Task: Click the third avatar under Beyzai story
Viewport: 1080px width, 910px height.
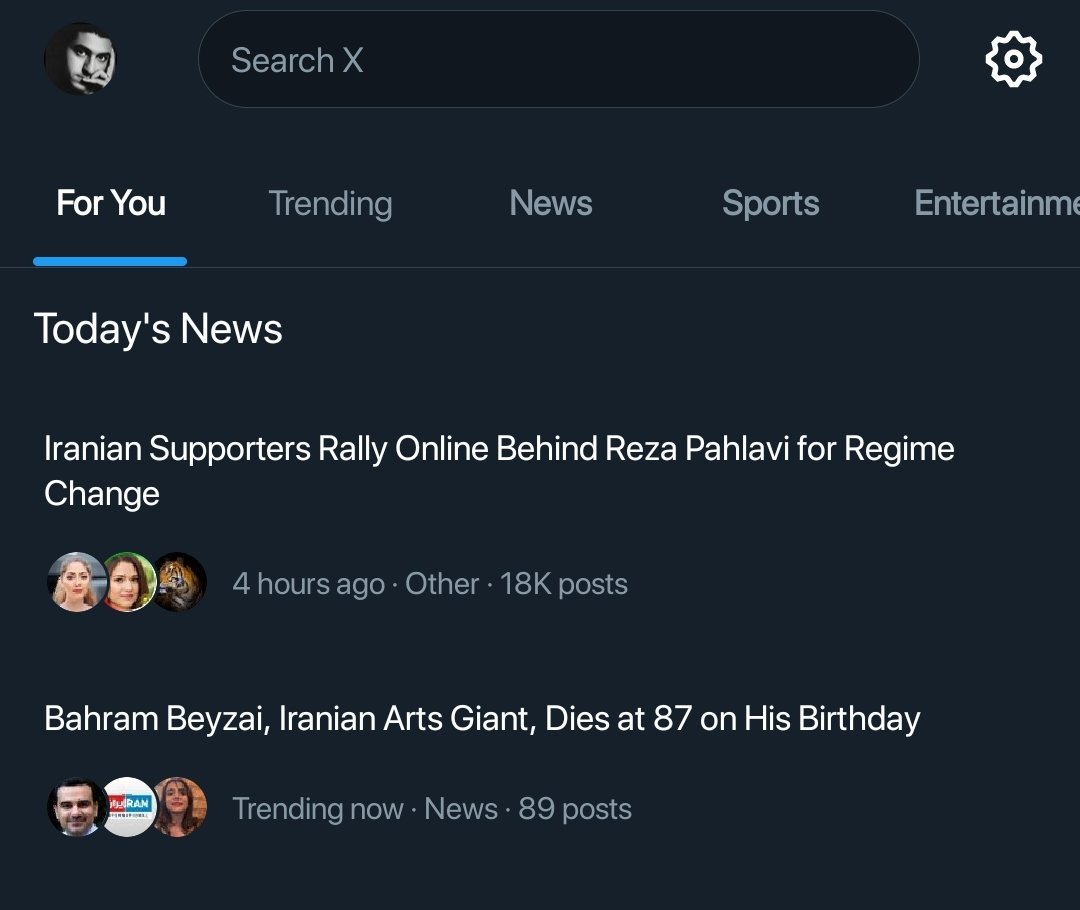Action: coord(180,807)
